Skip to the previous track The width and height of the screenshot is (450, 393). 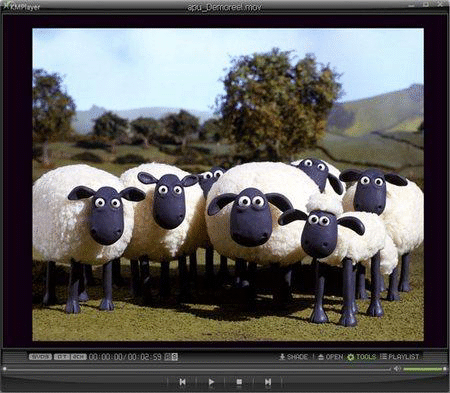182,382
